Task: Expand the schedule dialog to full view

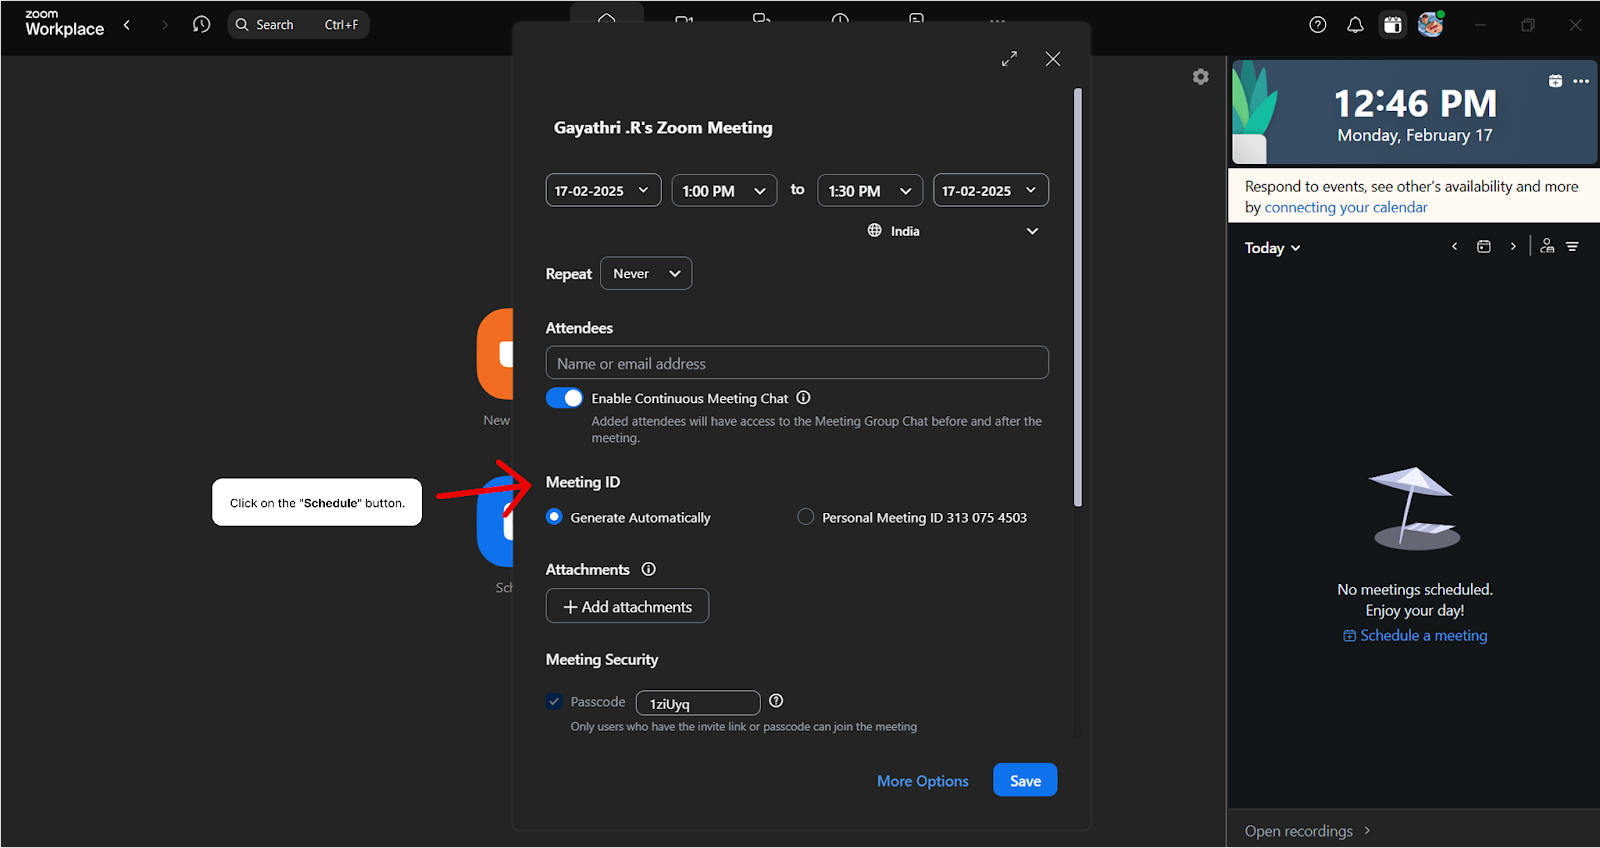Action: coord(1009,59)
